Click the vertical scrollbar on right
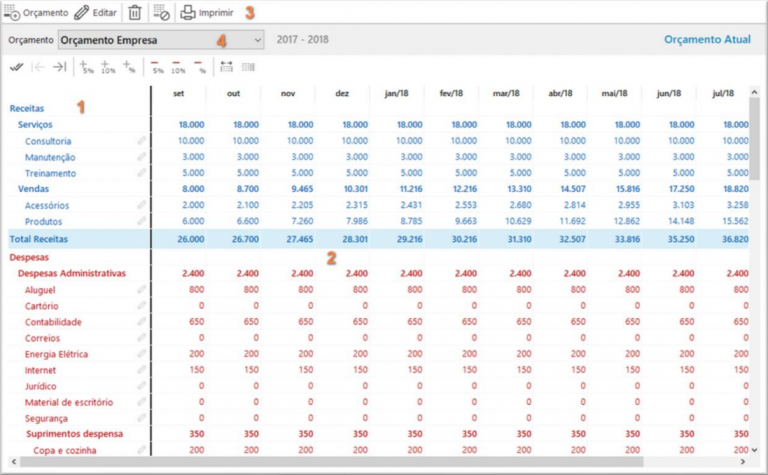 click(x=755, y=130)
